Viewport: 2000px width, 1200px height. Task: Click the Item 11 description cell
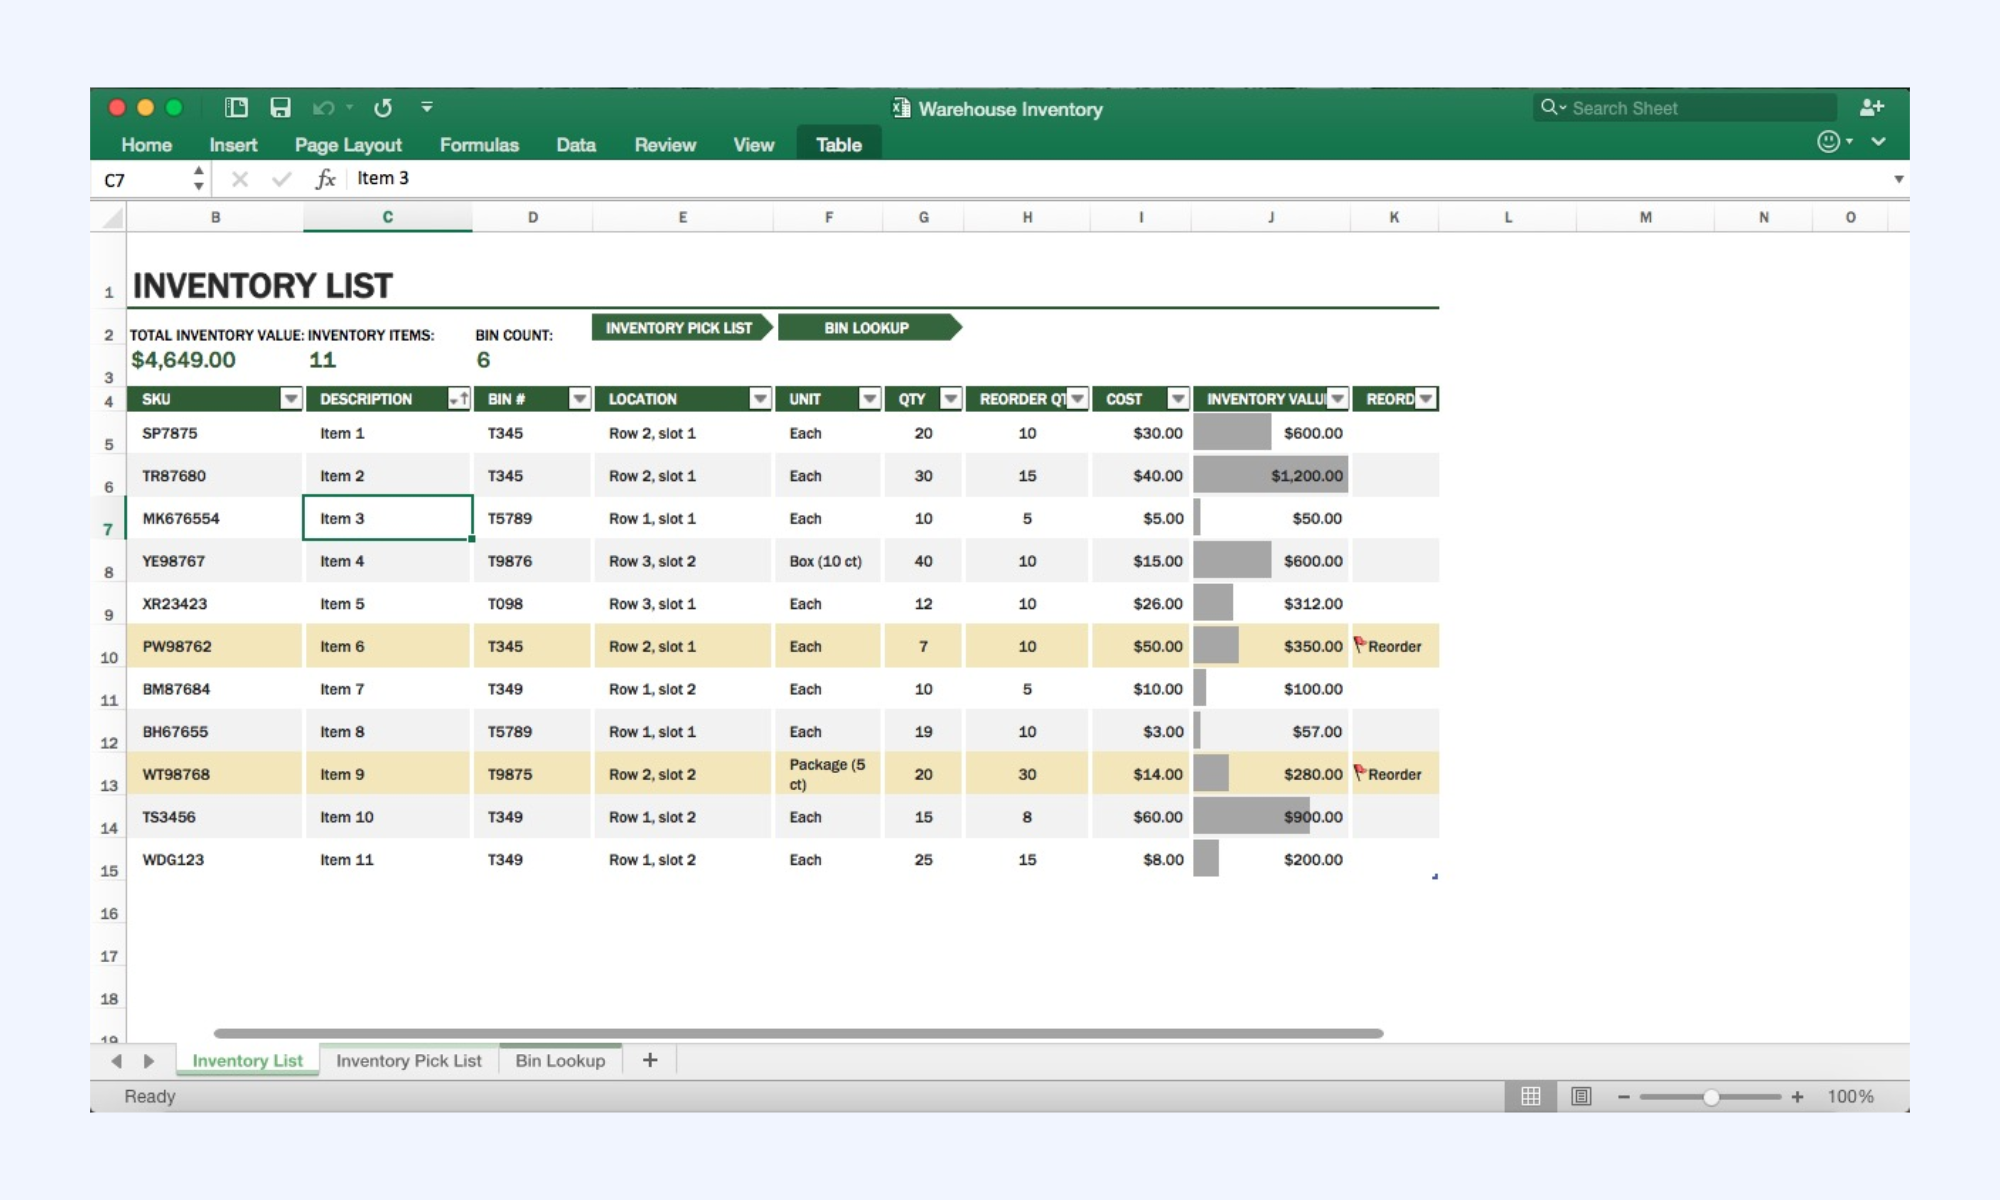(x=387, y=860)
